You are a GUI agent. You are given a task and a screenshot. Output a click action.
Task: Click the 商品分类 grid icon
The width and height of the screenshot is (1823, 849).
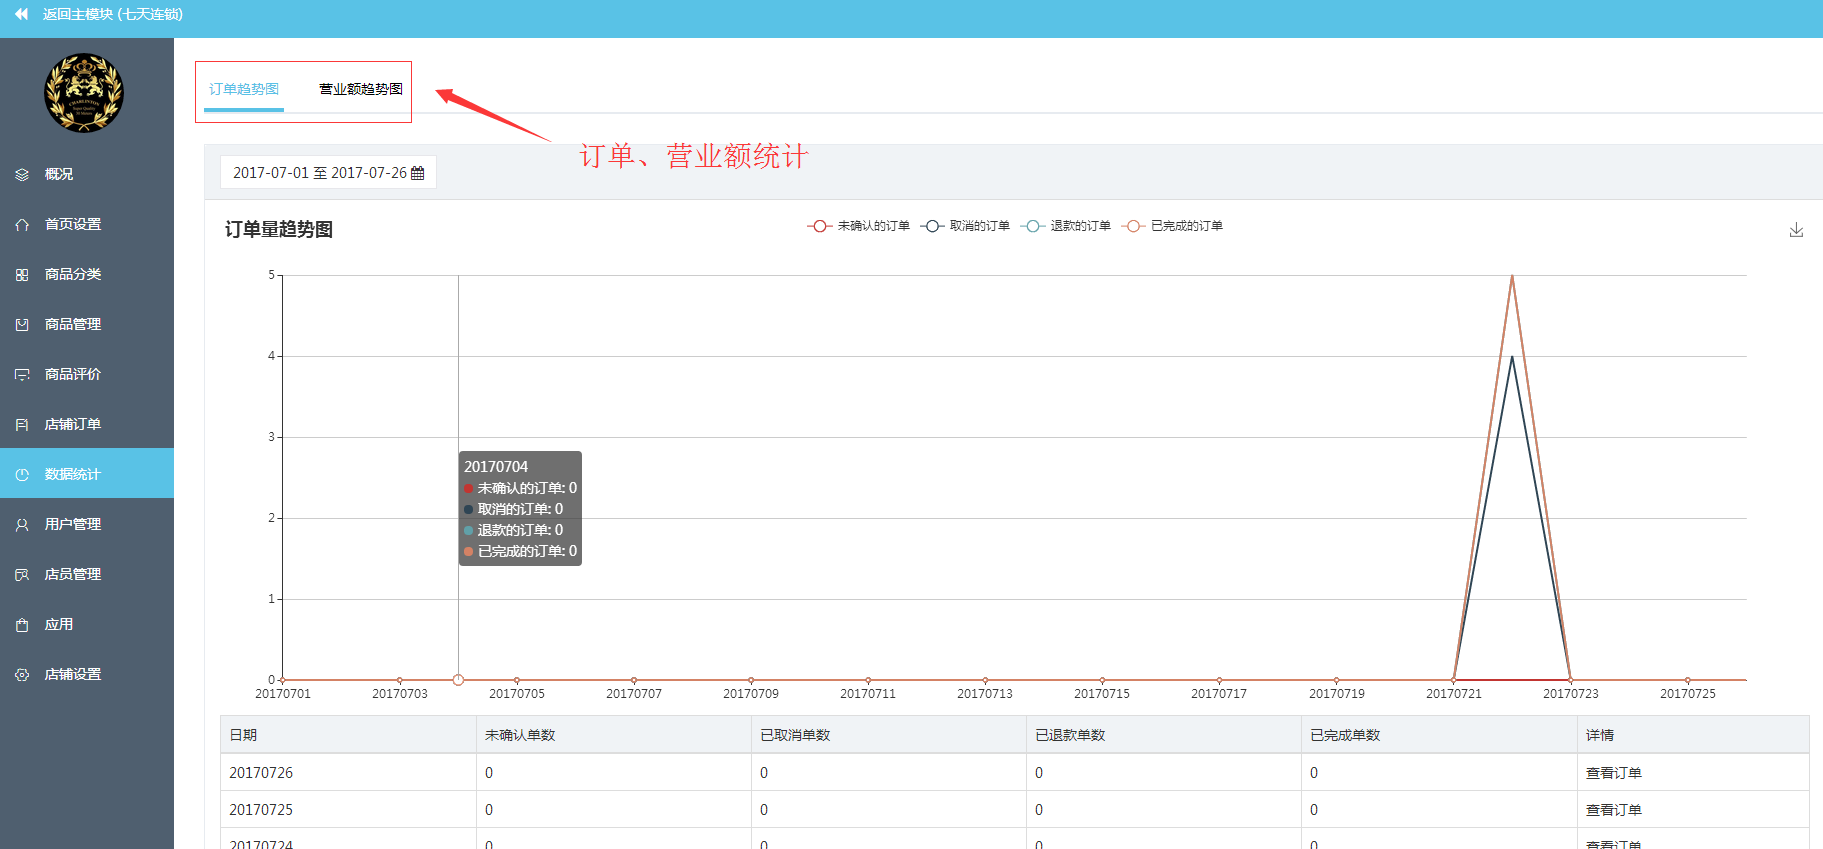click(x=22, y=274)
